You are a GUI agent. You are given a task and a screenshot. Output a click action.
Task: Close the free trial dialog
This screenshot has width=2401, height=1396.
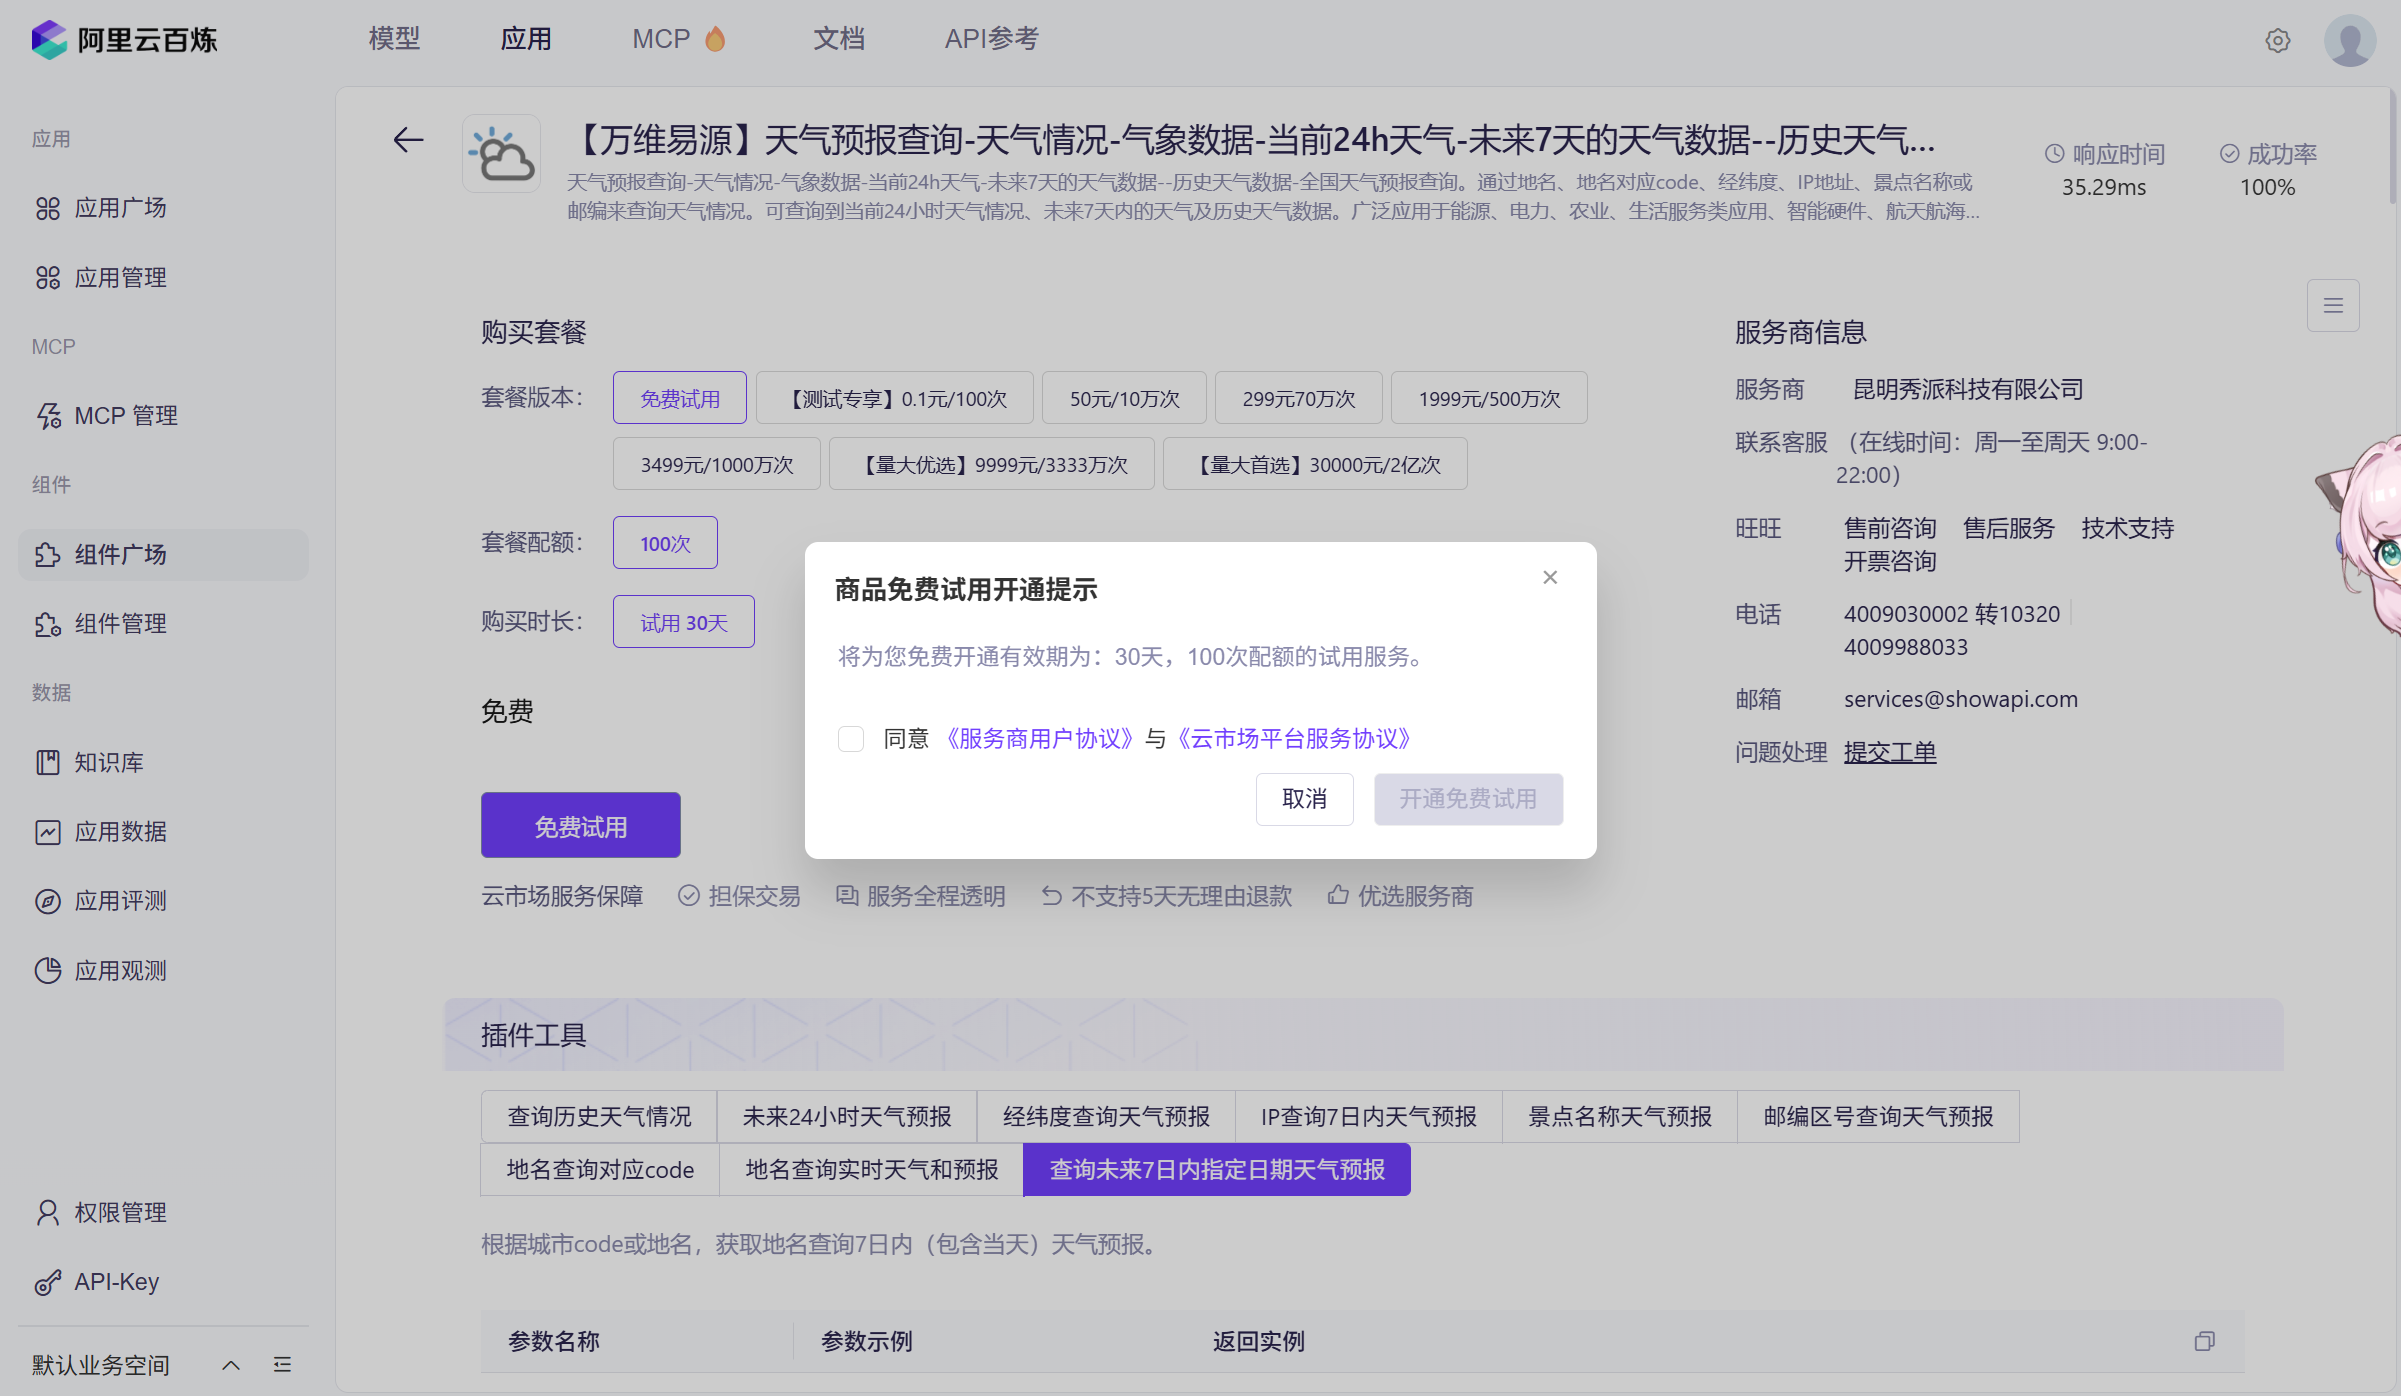[x=1549, y=577]
